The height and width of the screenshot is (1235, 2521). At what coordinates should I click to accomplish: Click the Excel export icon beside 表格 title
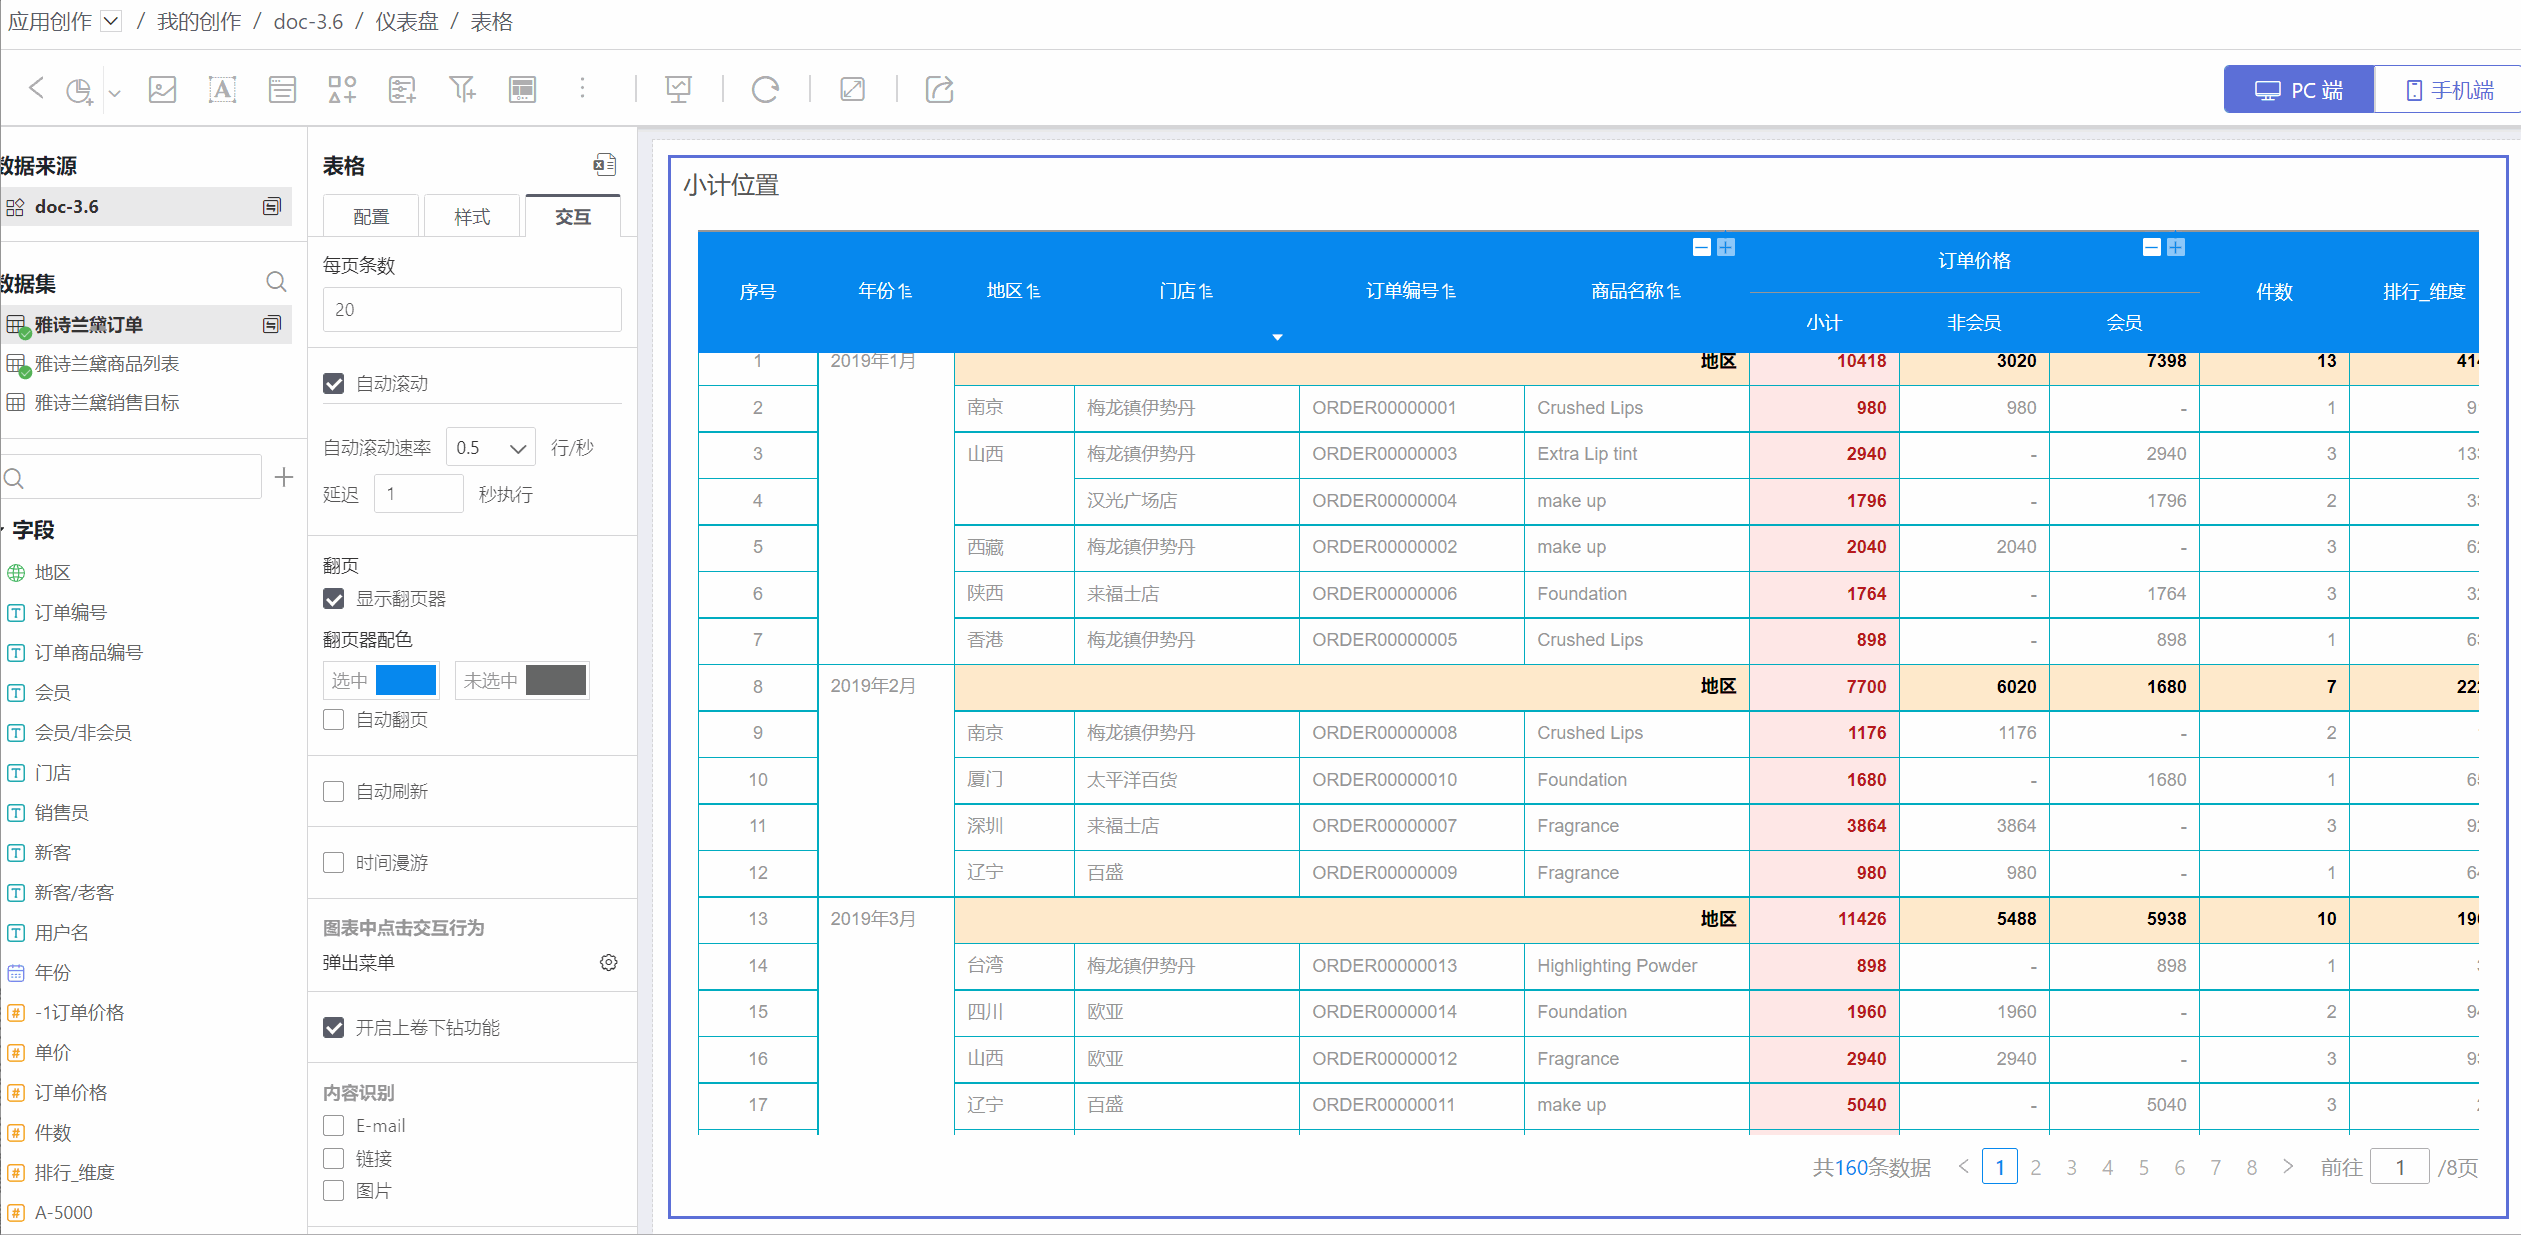click(604, 165)
